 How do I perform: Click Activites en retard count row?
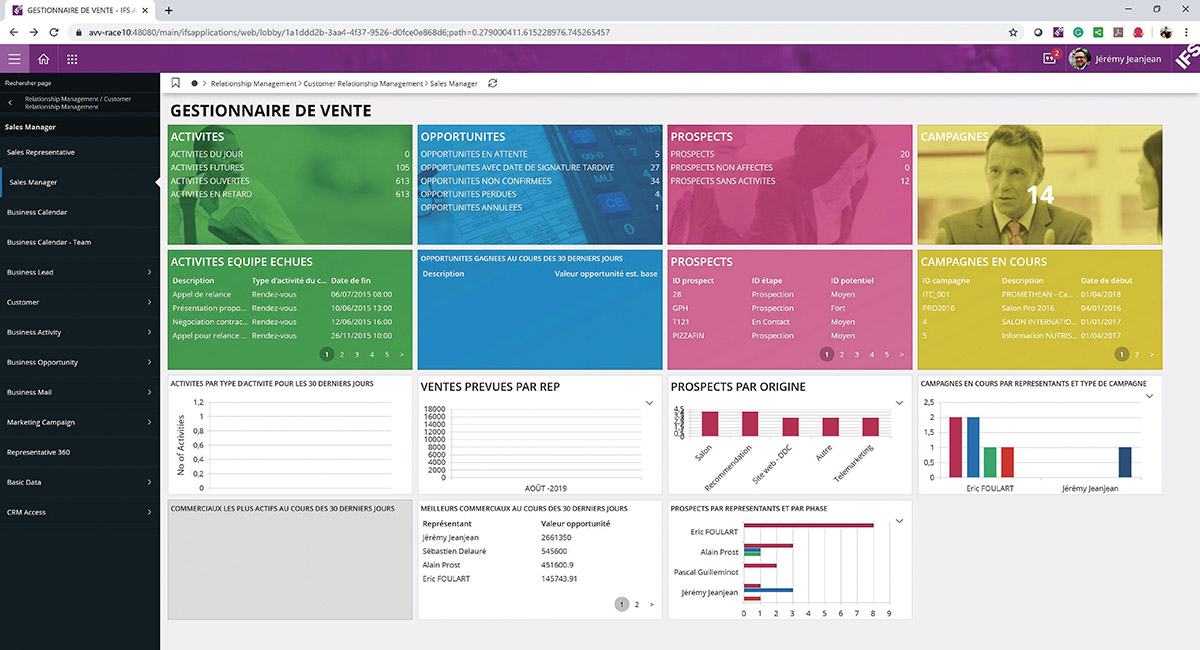pyautogui.click(x=290, y=194)
